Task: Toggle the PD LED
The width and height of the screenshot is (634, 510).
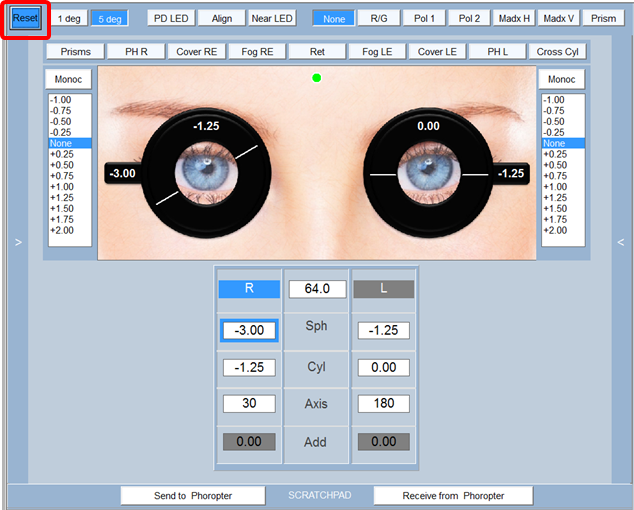Action: 169,18
